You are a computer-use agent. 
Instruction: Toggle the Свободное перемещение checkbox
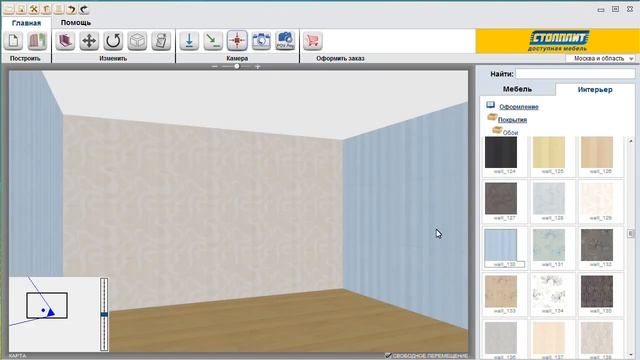coord(388,356)
